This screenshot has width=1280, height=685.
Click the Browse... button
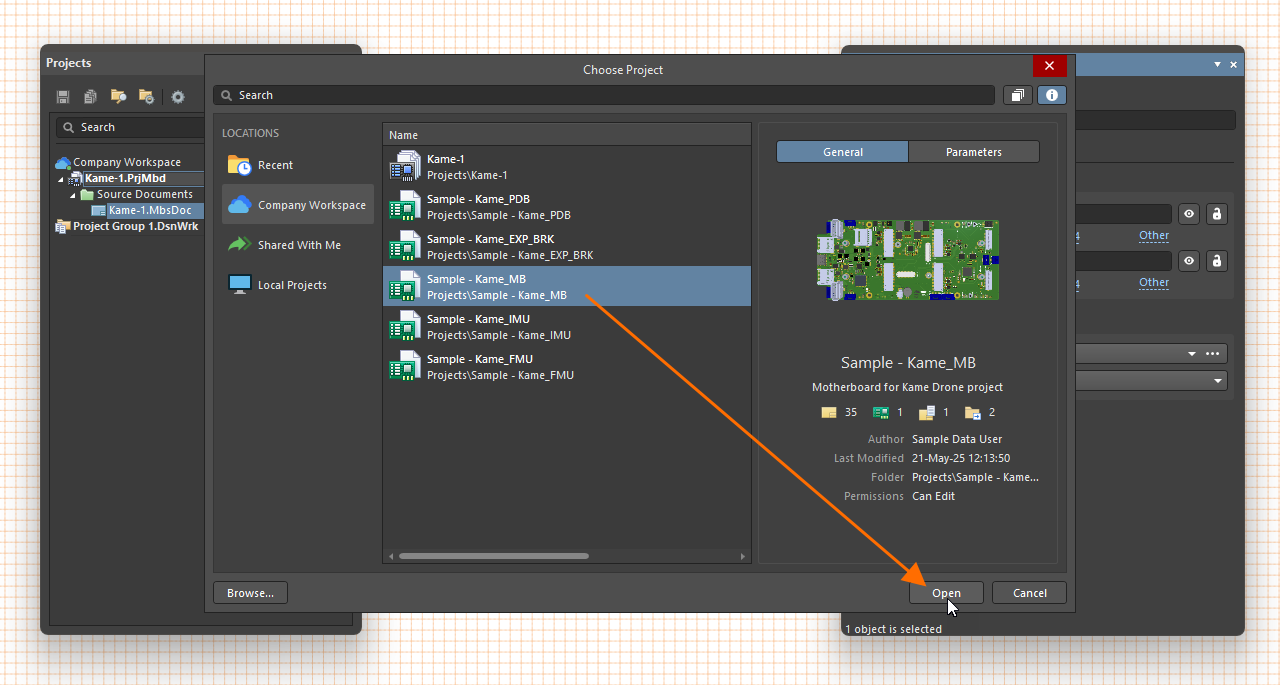(x=250, y=593)
